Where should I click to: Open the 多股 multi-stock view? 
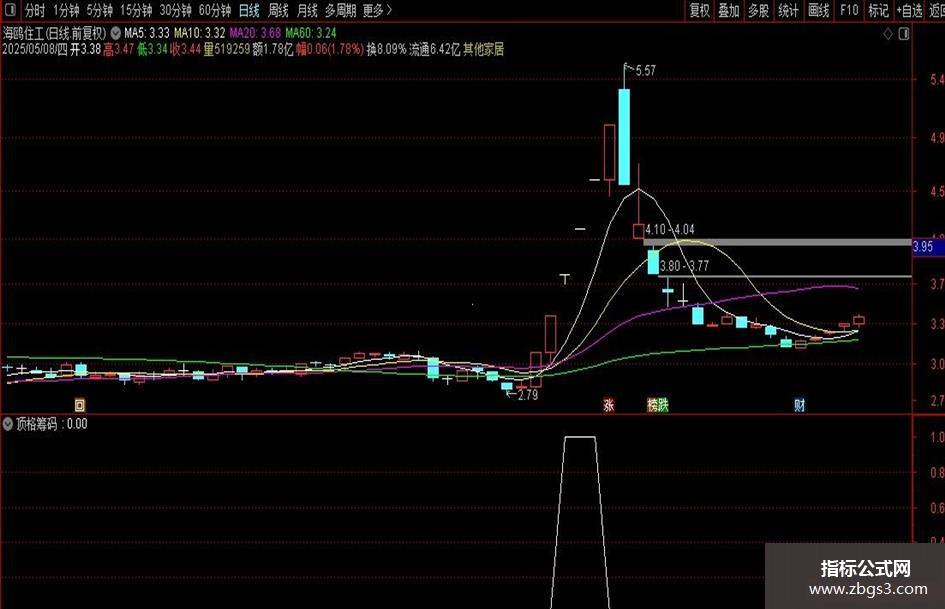tap(758, 10)
